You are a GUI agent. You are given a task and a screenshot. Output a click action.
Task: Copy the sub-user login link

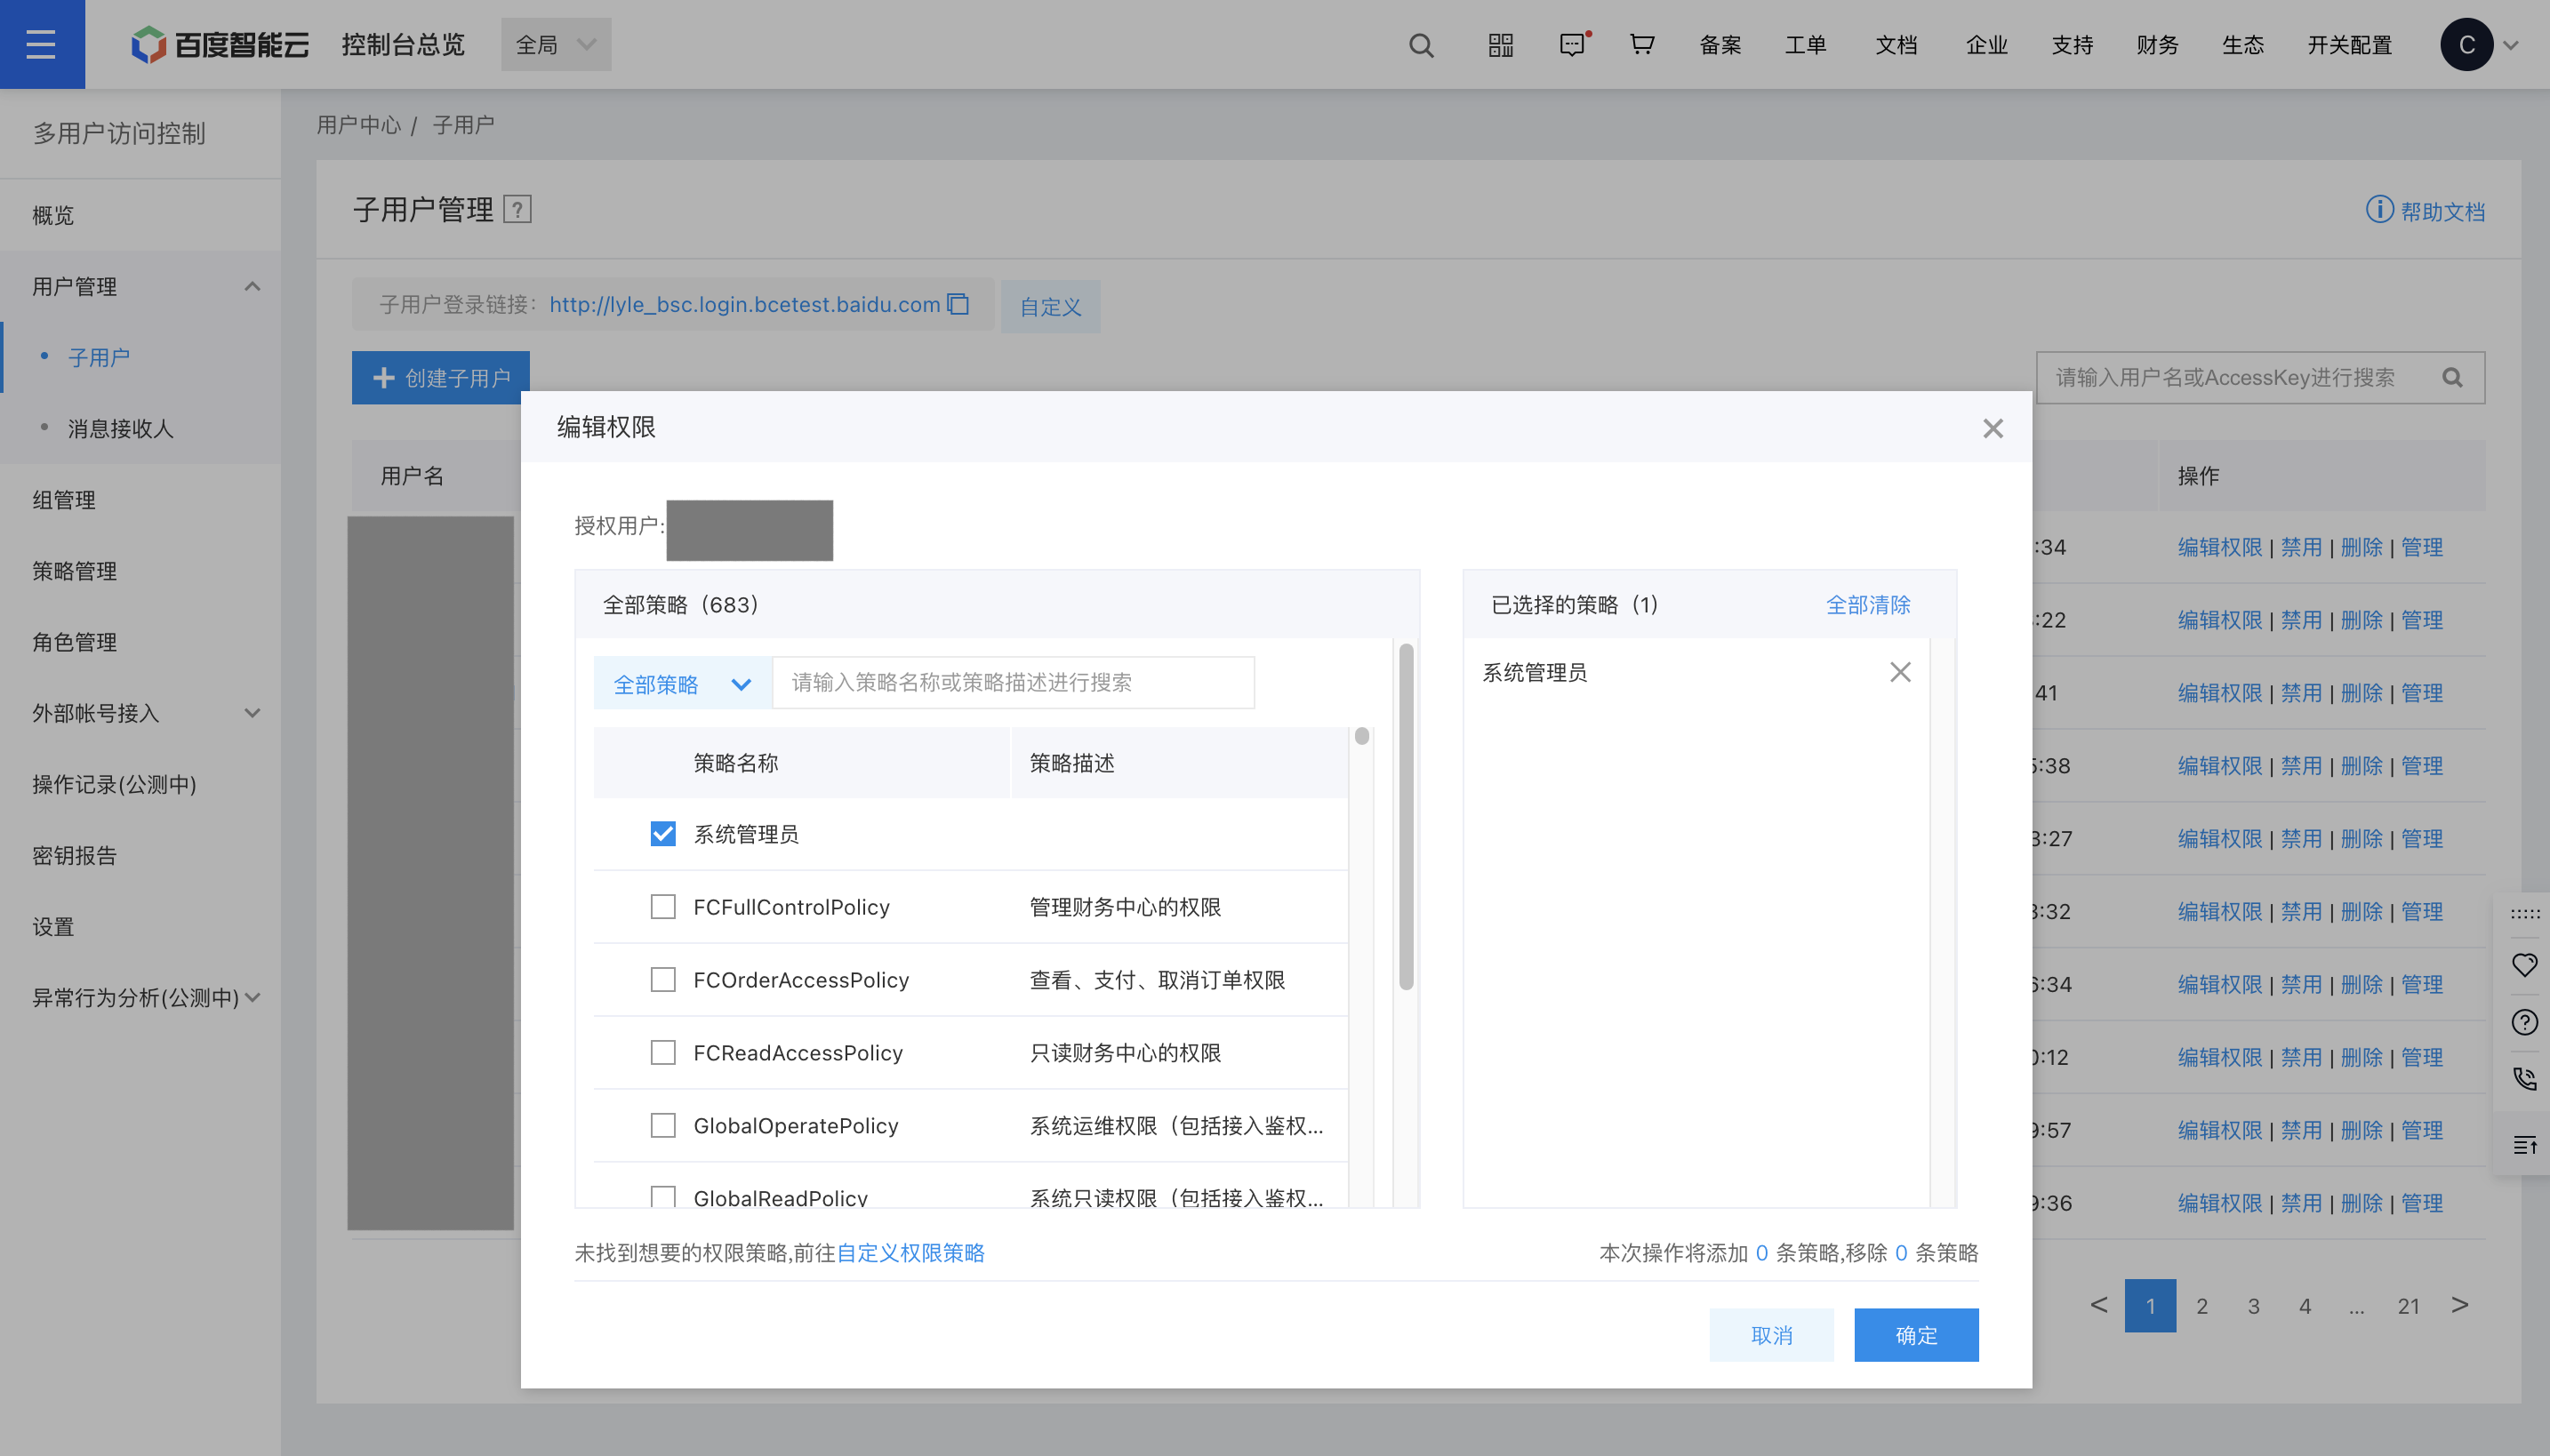coord(958,304)
